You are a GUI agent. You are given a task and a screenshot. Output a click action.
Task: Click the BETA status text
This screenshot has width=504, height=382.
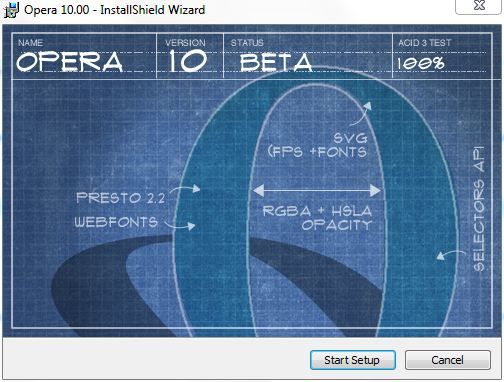(276, 62)
